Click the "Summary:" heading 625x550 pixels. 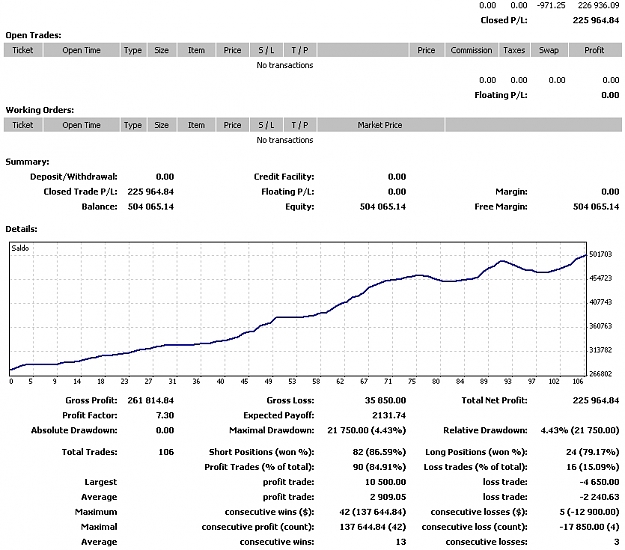pos(27,162)
